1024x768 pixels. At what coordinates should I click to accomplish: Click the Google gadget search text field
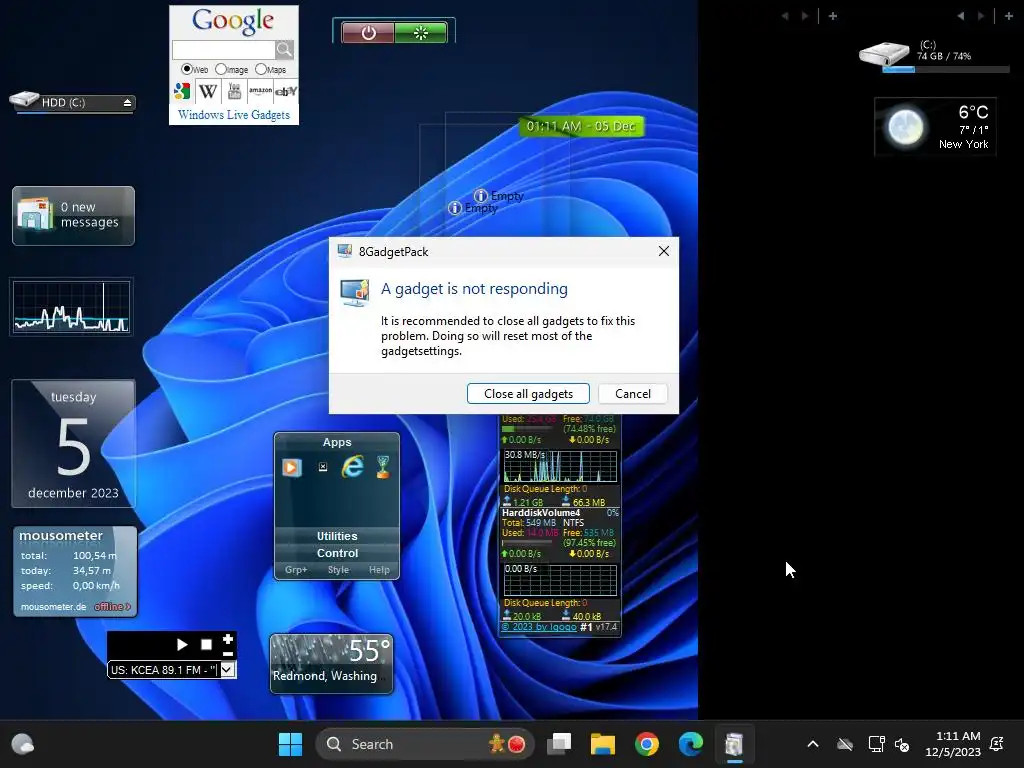pyautogui.click(x=223, y=50)
